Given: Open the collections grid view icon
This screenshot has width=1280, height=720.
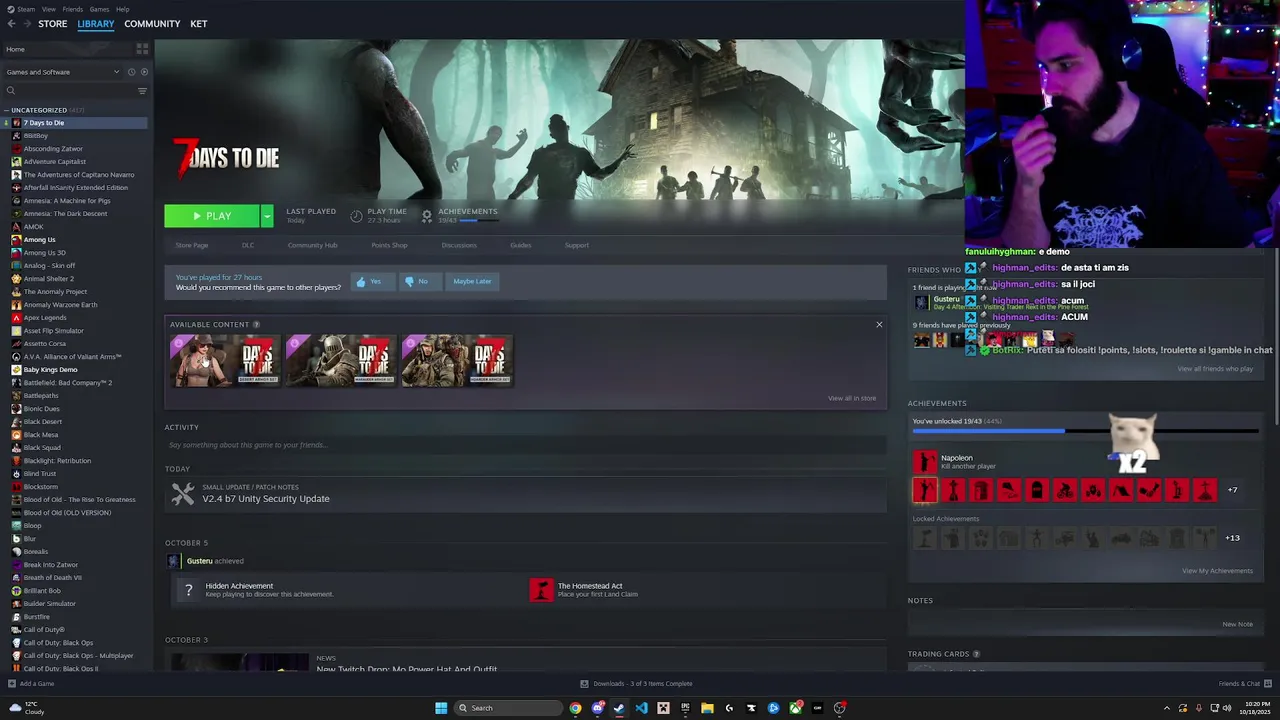Looking at the screenshot, I should (142, 48).
